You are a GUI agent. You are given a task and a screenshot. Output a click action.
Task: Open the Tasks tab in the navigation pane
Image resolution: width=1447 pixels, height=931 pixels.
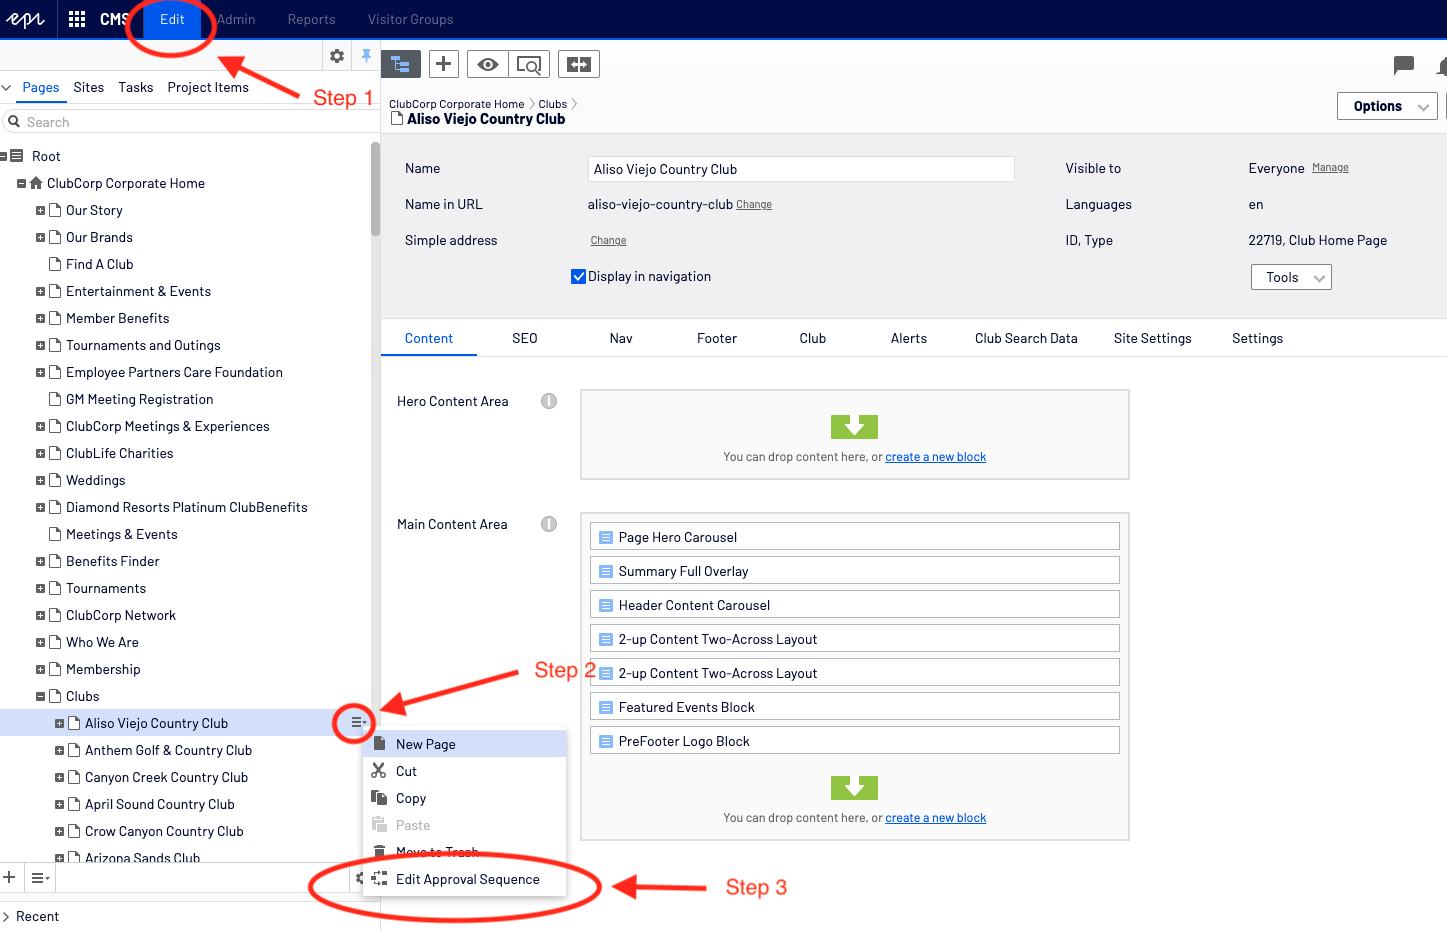[136, 87]
